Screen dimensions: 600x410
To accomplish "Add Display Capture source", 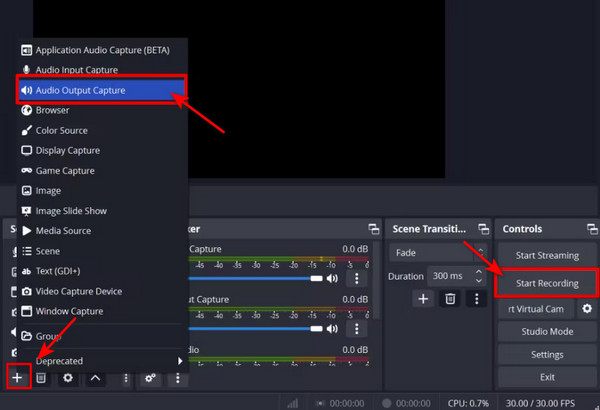I will 103,150.
